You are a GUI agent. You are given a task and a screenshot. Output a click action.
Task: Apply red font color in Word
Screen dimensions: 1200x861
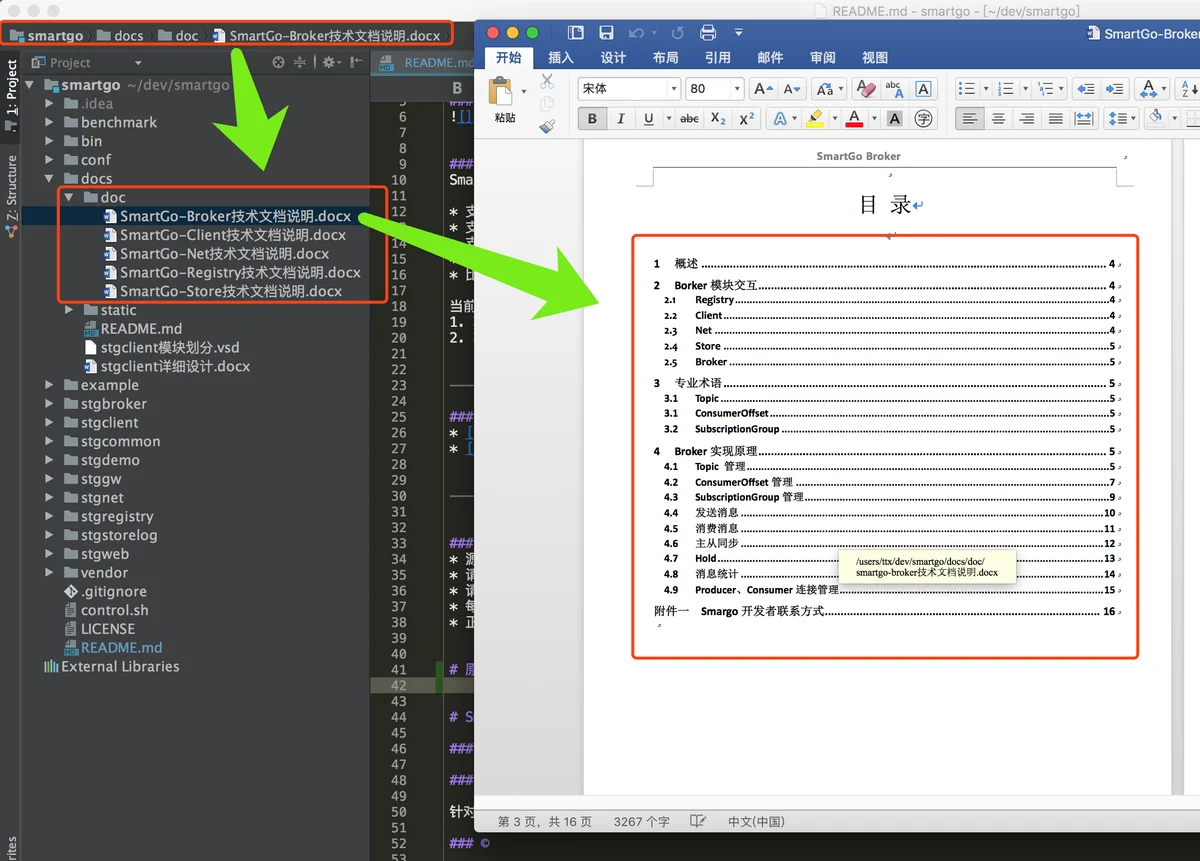pyautogui.click(x=854, y=119)
